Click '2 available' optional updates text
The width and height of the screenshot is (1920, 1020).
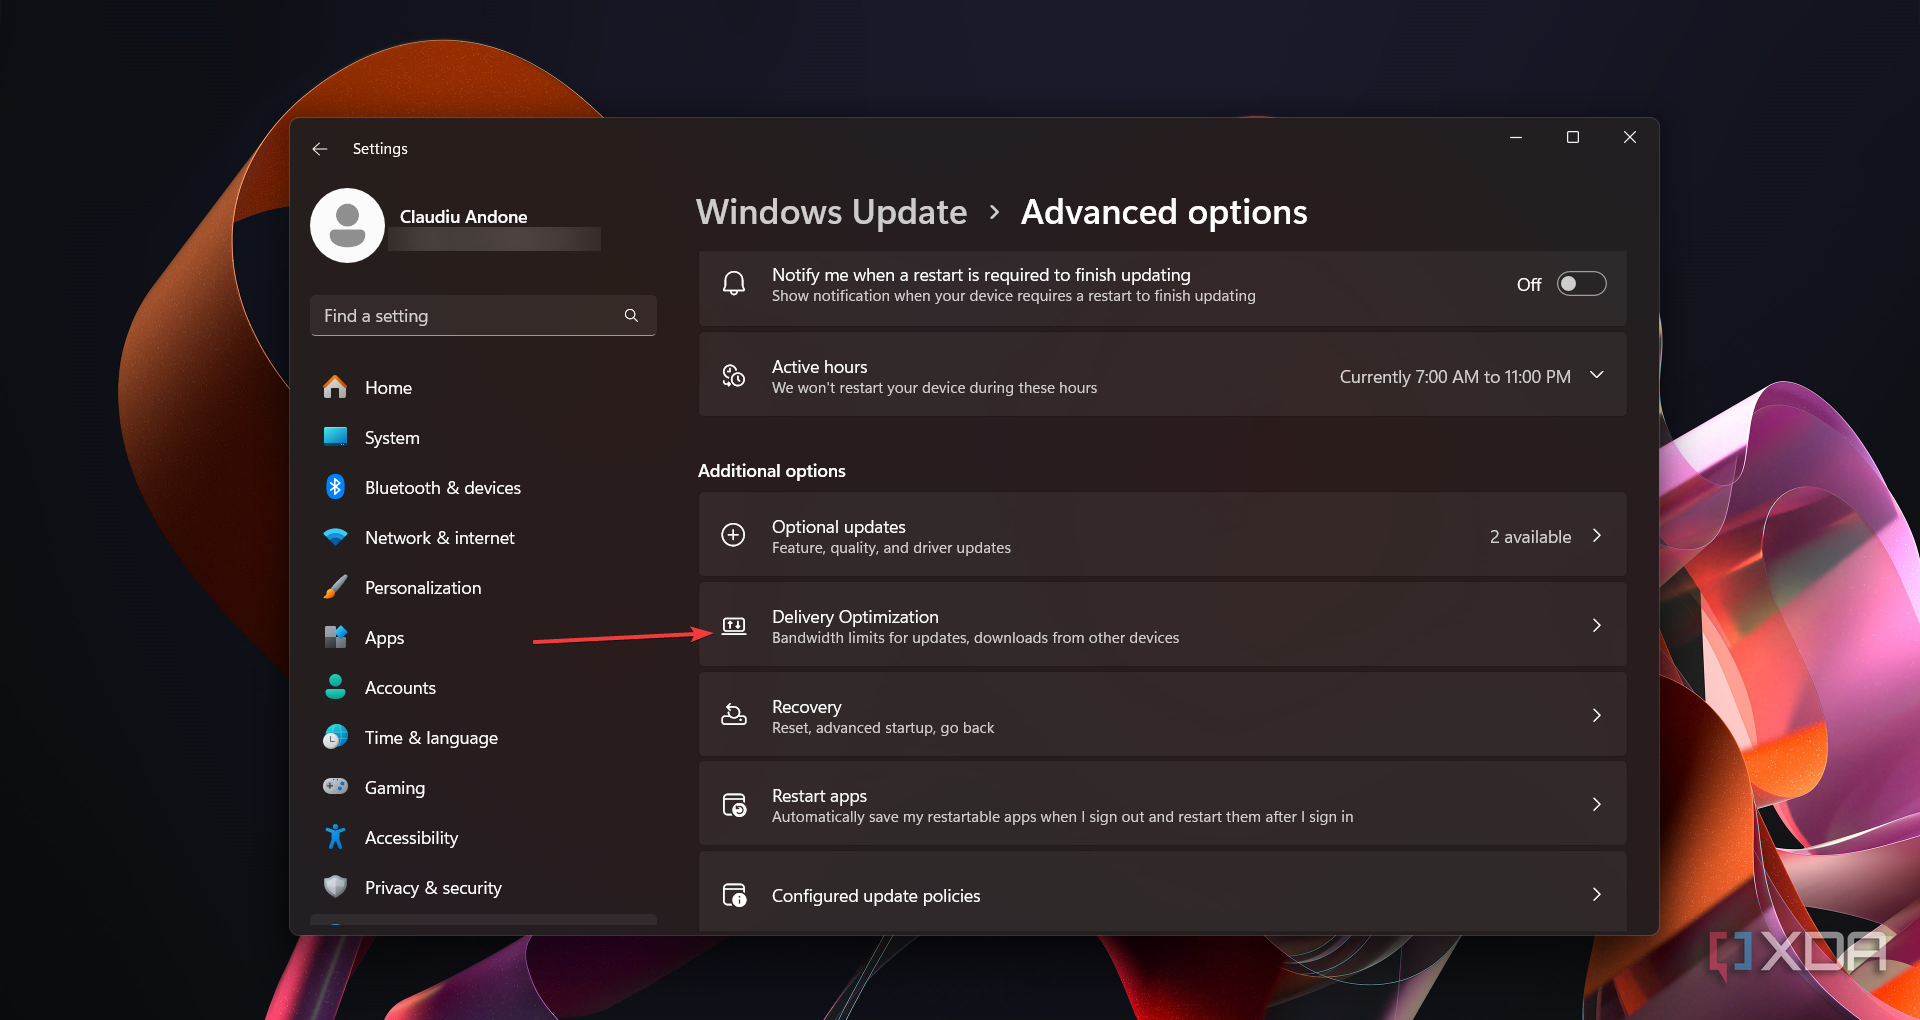click(x=1530, y=537)
